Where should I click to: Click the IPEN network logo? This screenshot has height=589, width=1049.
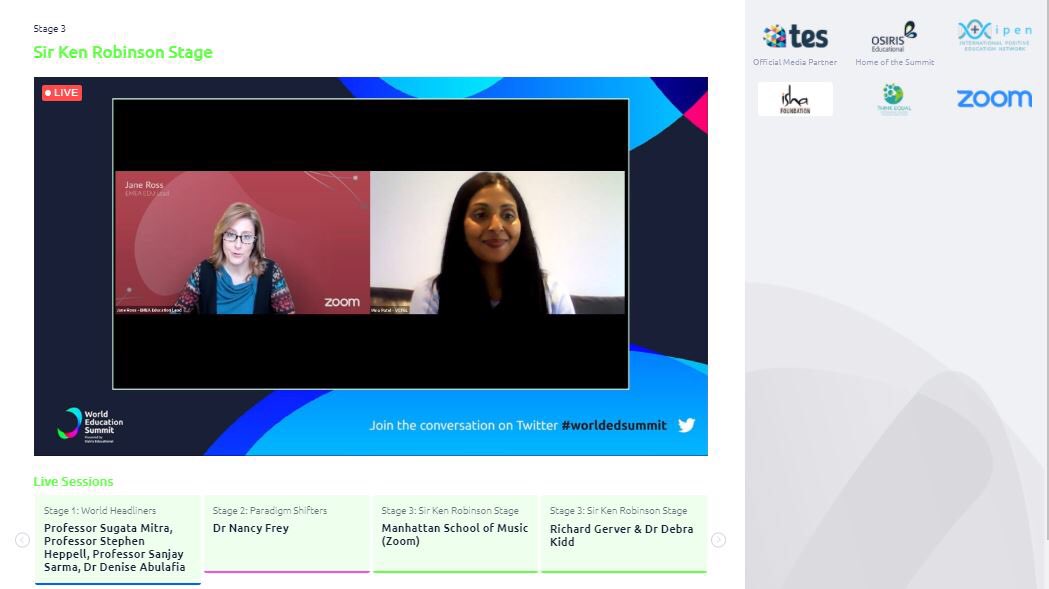tap(994, 35)
